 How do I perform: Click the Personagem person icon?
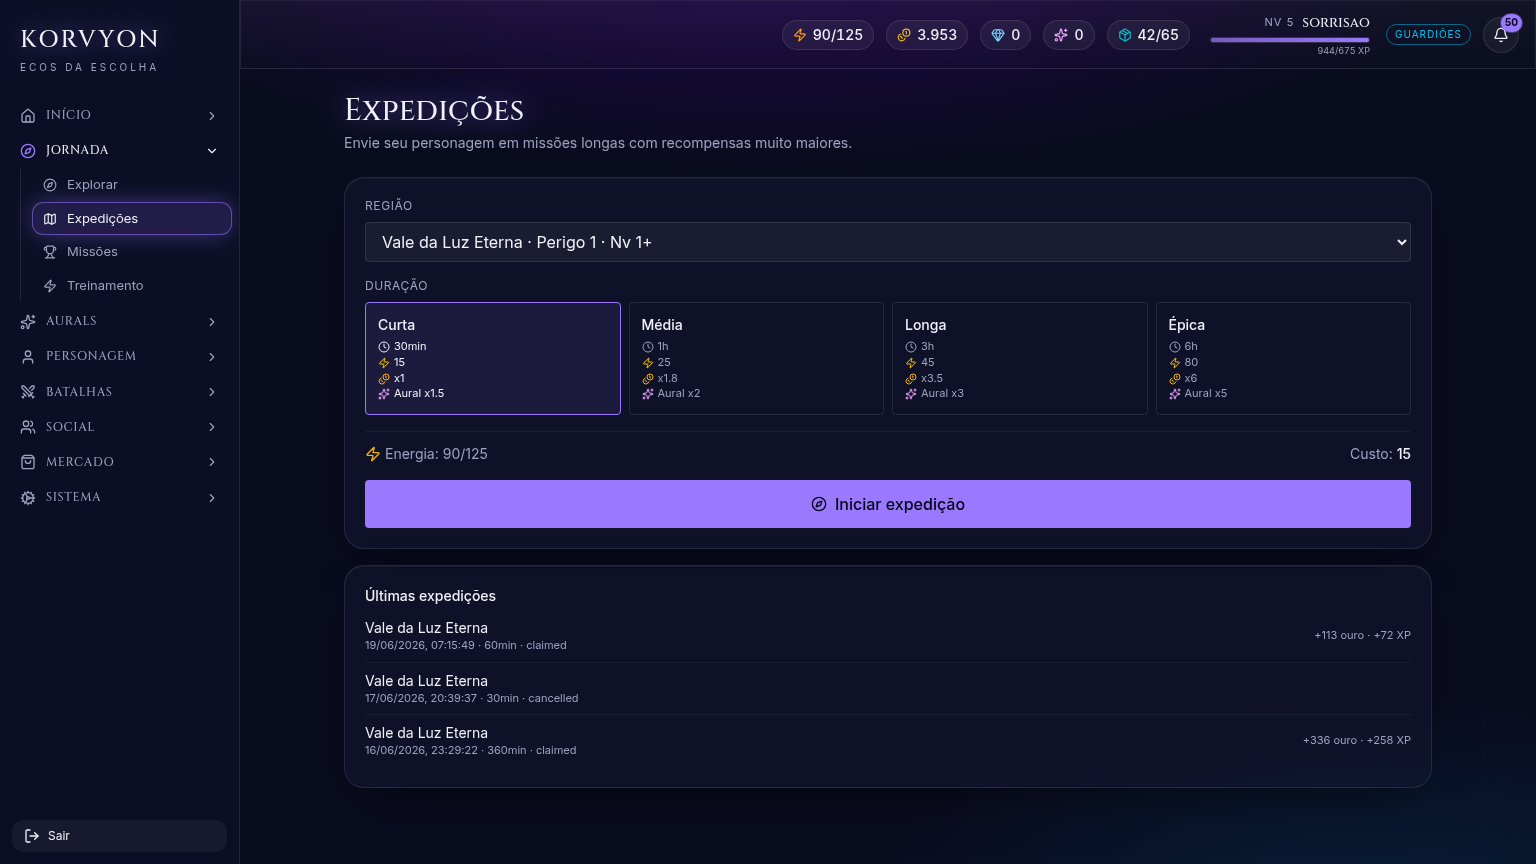(28, 357)
